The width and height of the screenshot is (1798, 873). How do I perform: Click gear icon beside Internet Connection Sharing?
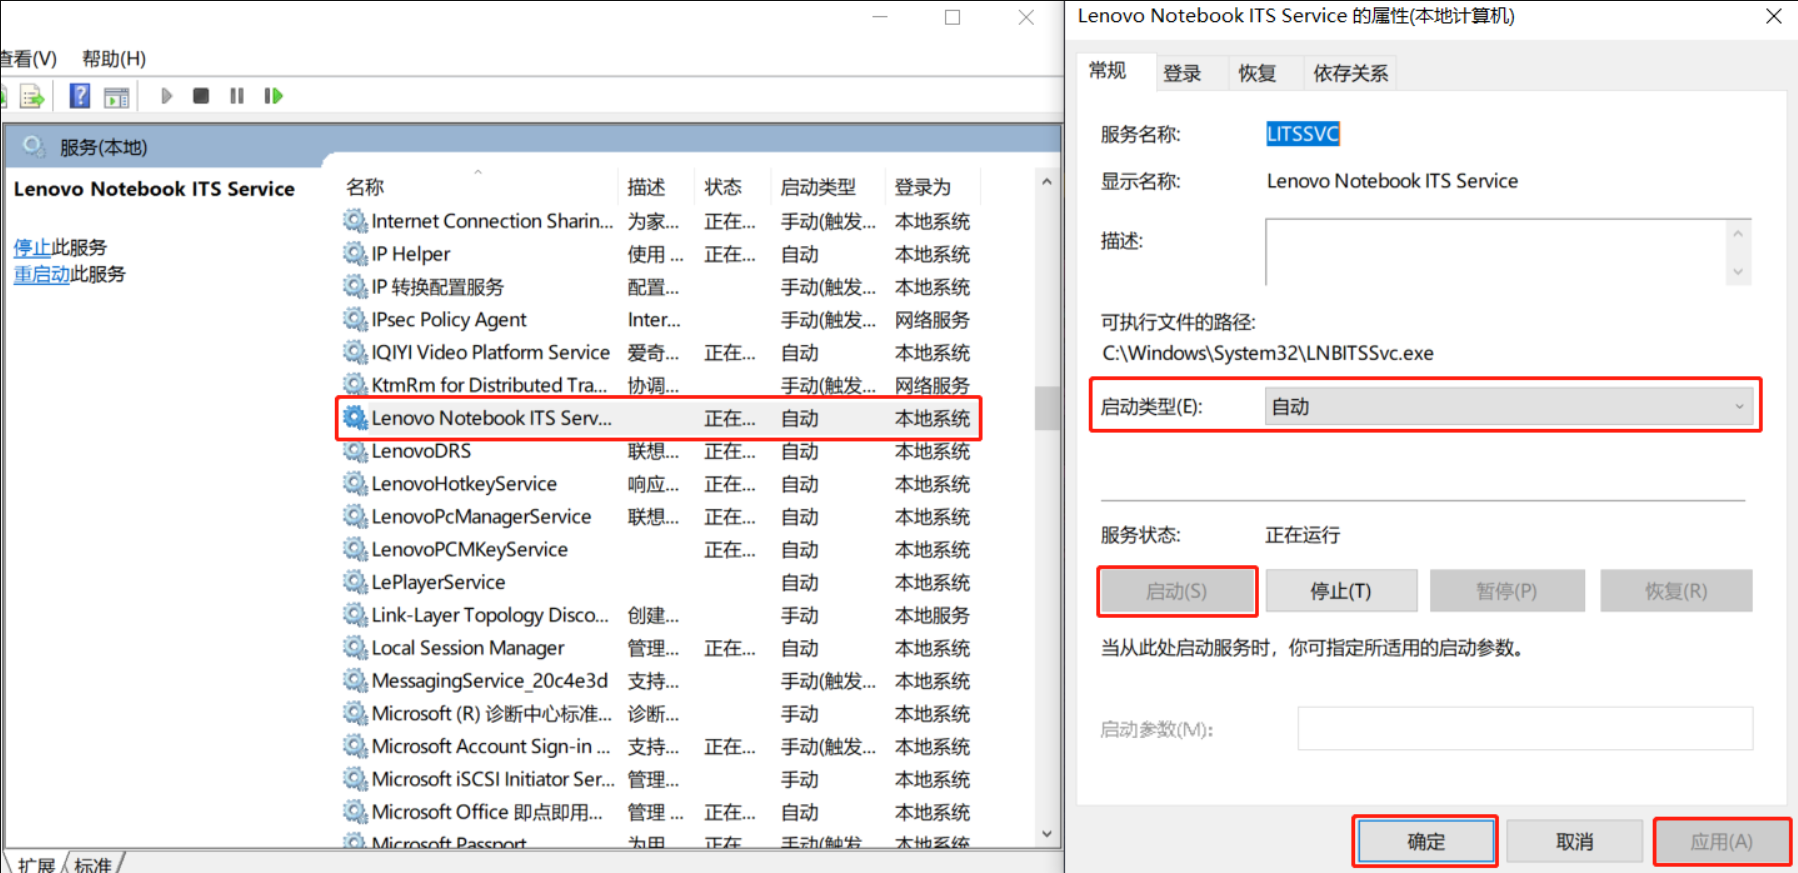355,221
